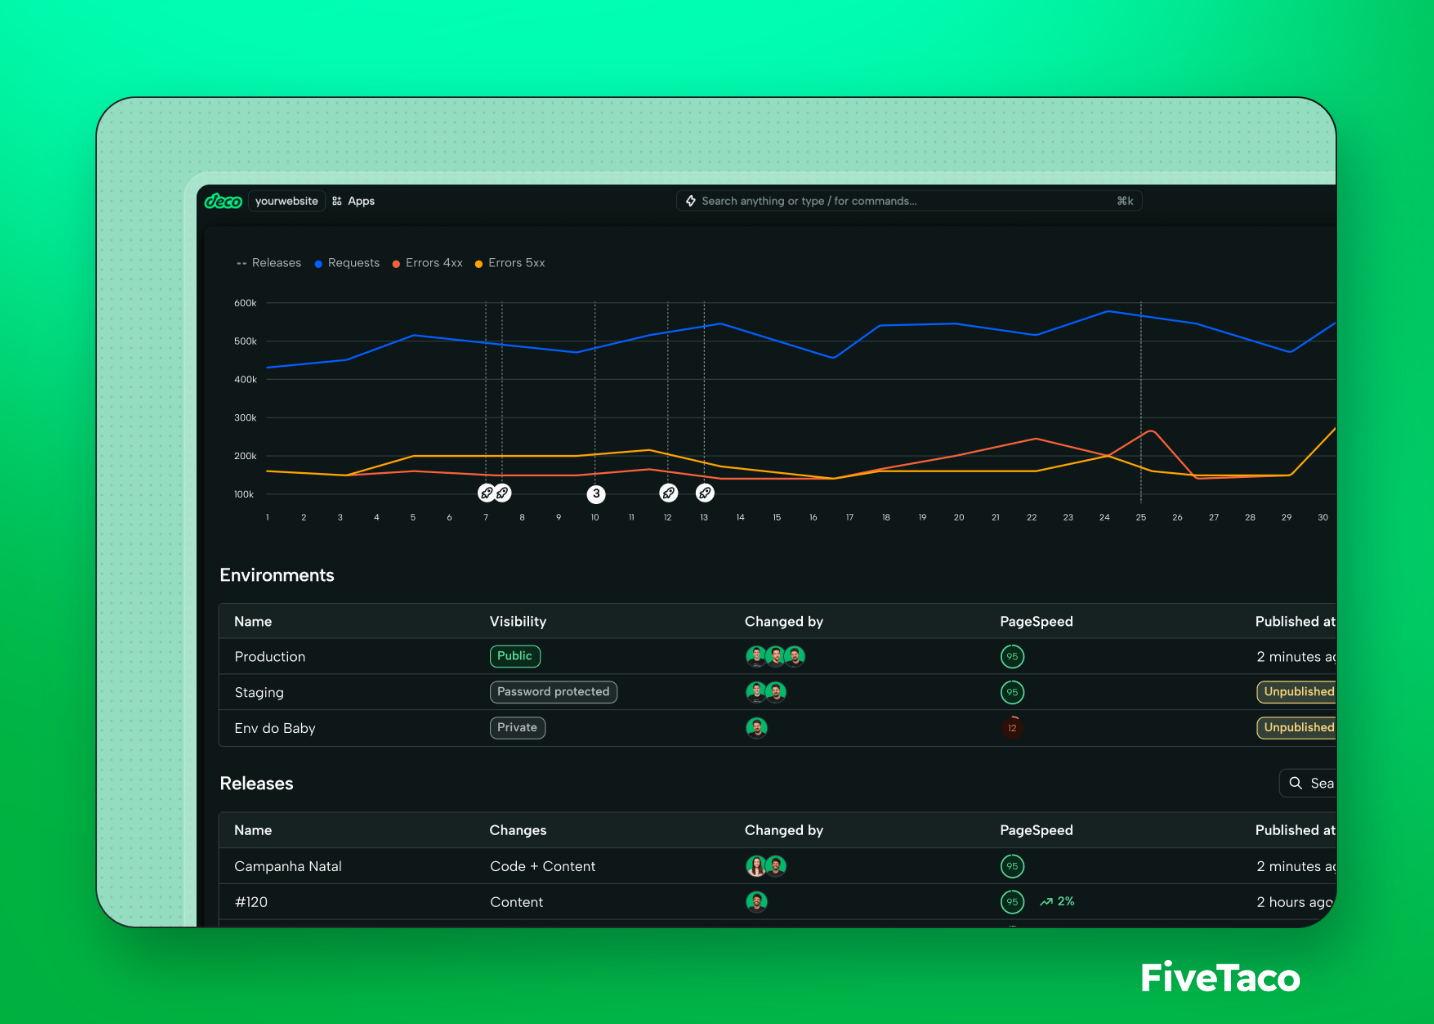Click 2 hours ago published time
The height and width of the screenshot is (1024, 1434).
pyautogui.click(x=1295, y=902)
